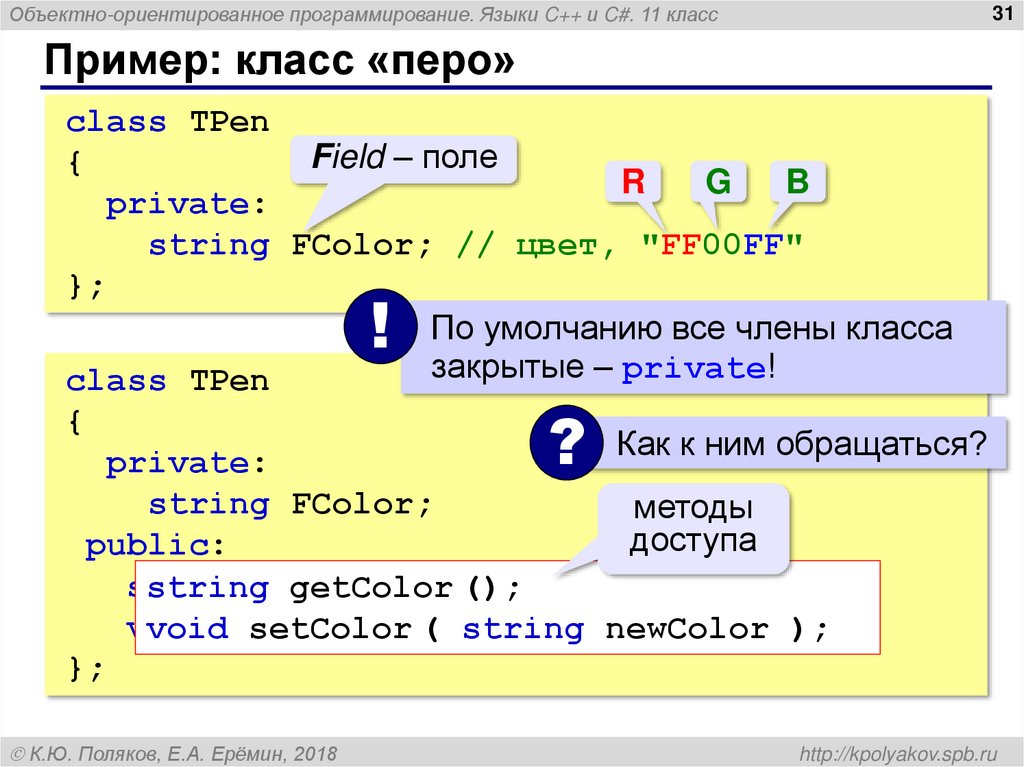Click the header «Объектно-ориентированное программирование» text
The image size is (1024, 767).
242,14
